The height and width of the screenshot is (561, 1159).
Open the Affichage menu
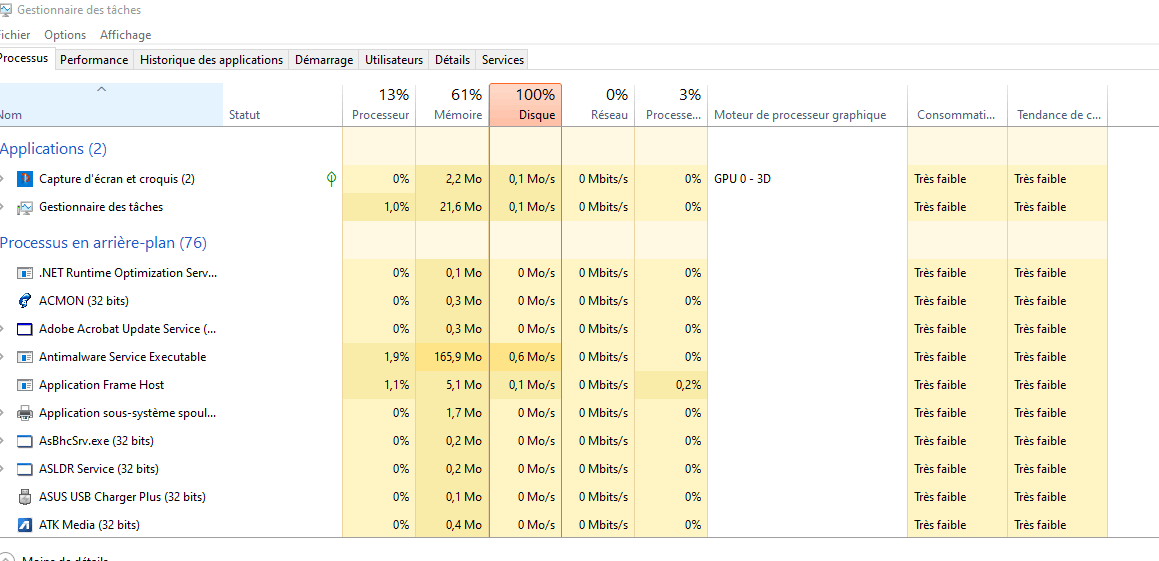coord(125,35)
